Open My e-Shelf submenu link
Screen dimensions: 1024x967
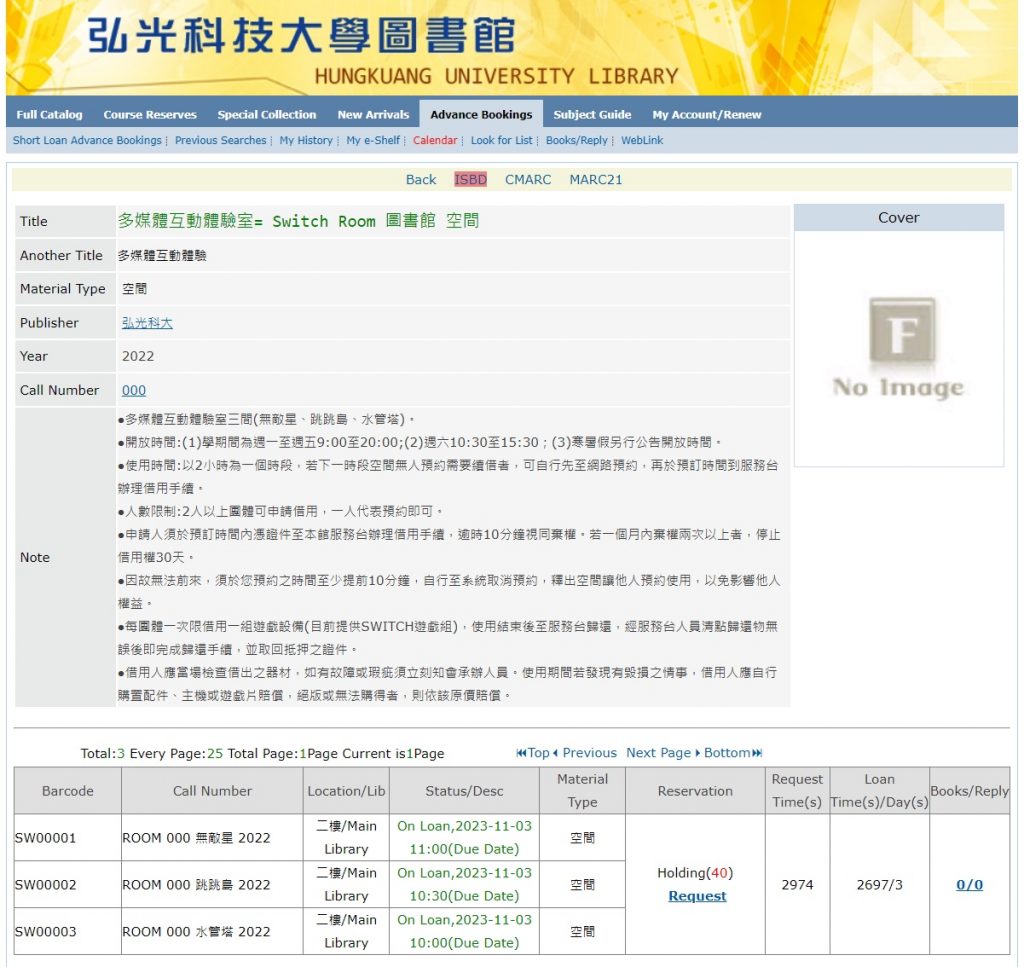tap(373, 141)
